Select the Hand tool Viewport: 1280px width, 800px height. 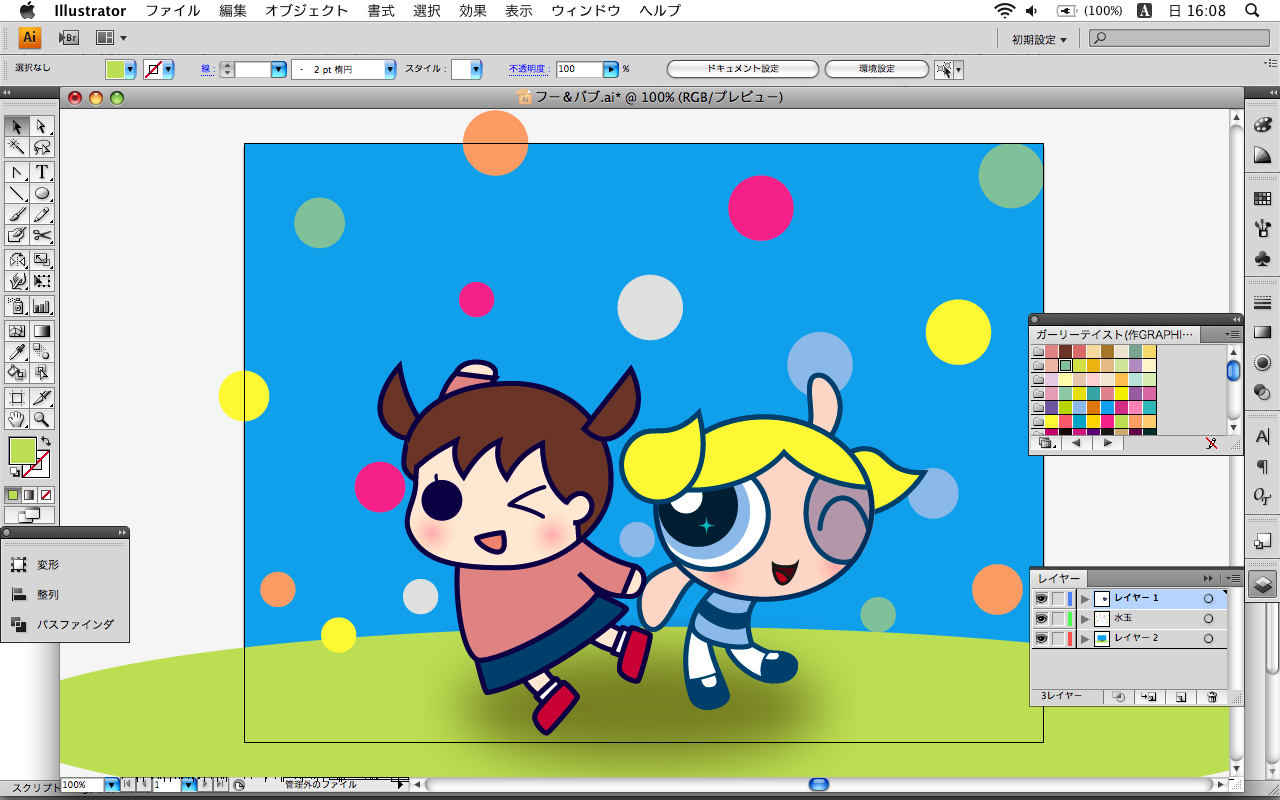[x=17, y=419]
